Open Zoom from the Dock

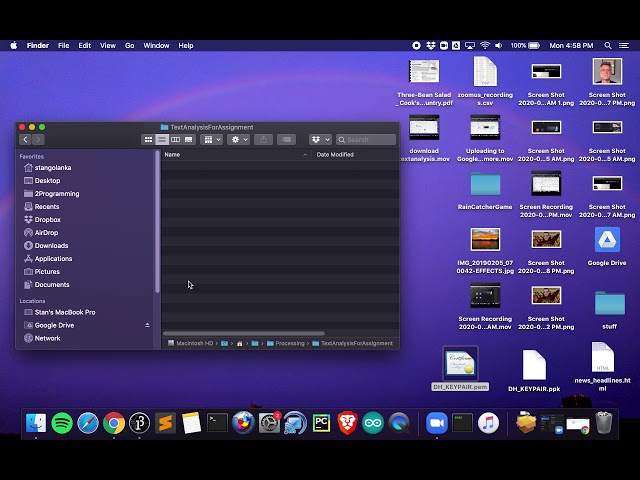pyautogui.click(x=437, y=423)
